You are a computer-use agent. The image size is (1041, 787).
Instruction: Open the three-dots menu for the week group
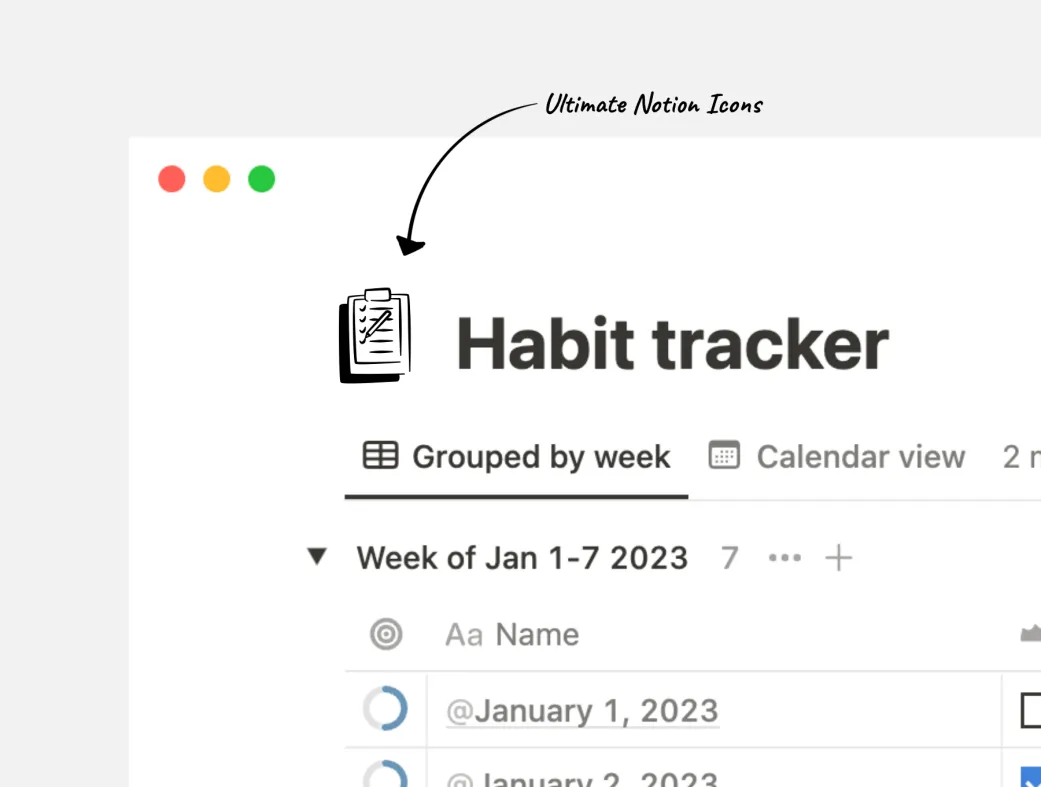(785, 558)
